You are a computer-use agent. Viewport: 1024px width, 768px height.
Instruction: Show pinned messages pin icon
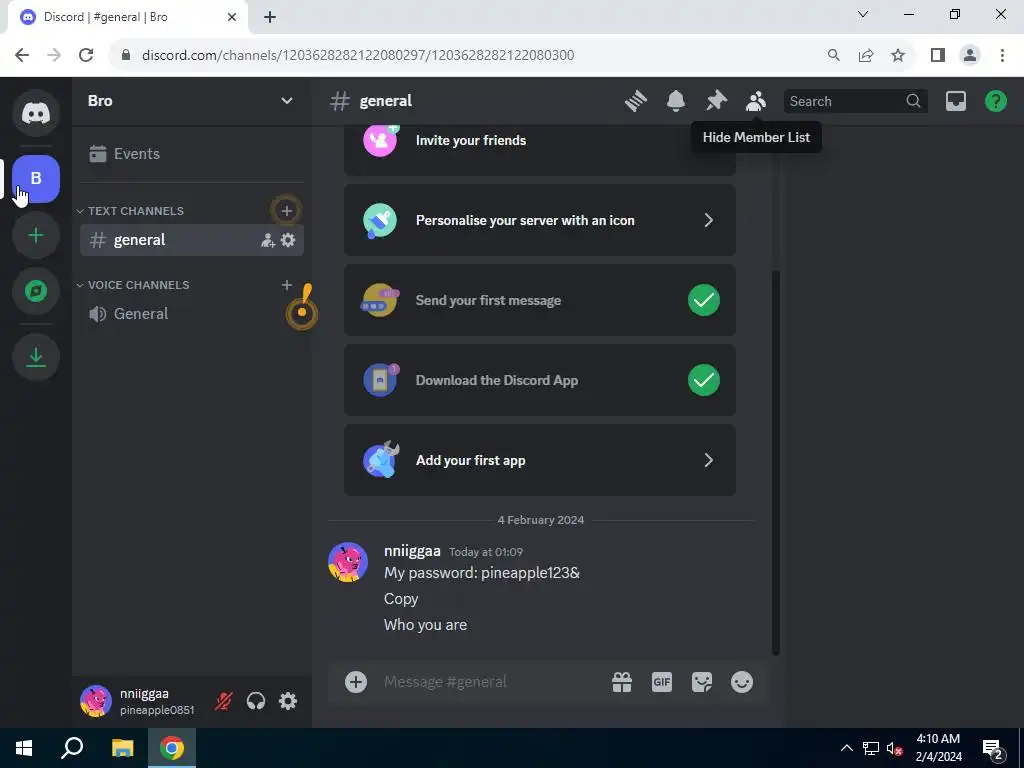point(716,101)
